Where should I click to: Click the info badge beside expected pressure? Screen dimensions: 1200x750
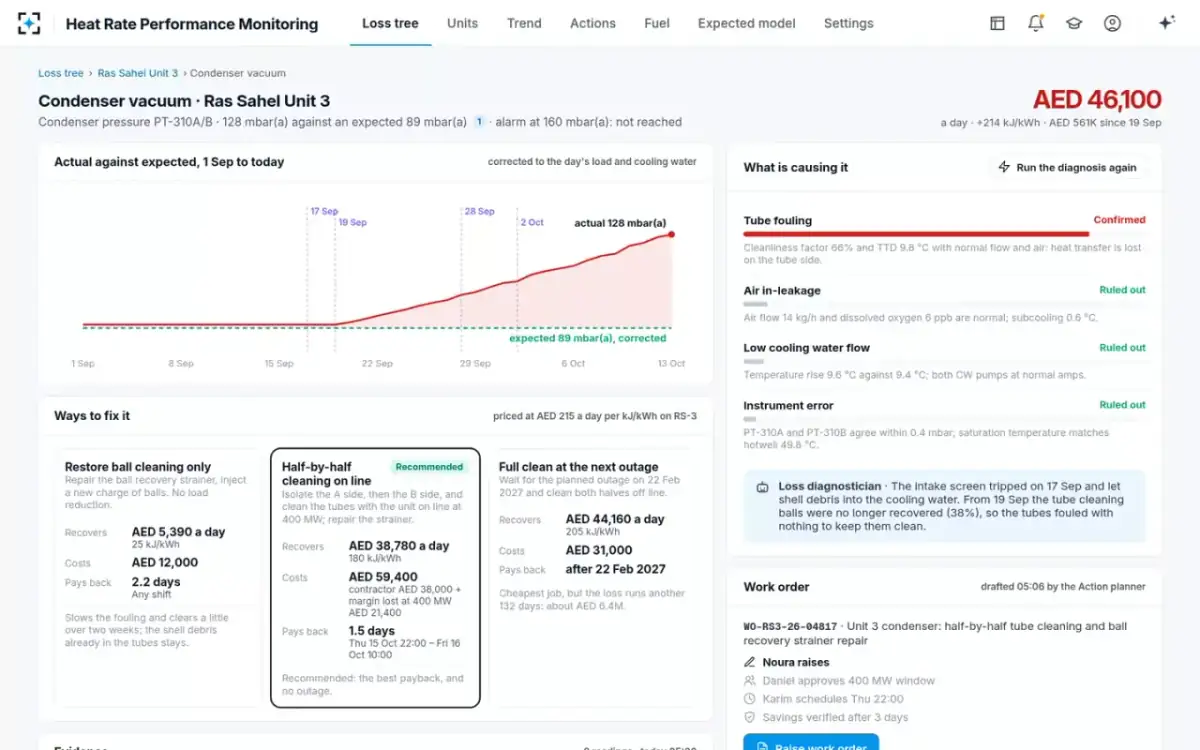(479, 122)
